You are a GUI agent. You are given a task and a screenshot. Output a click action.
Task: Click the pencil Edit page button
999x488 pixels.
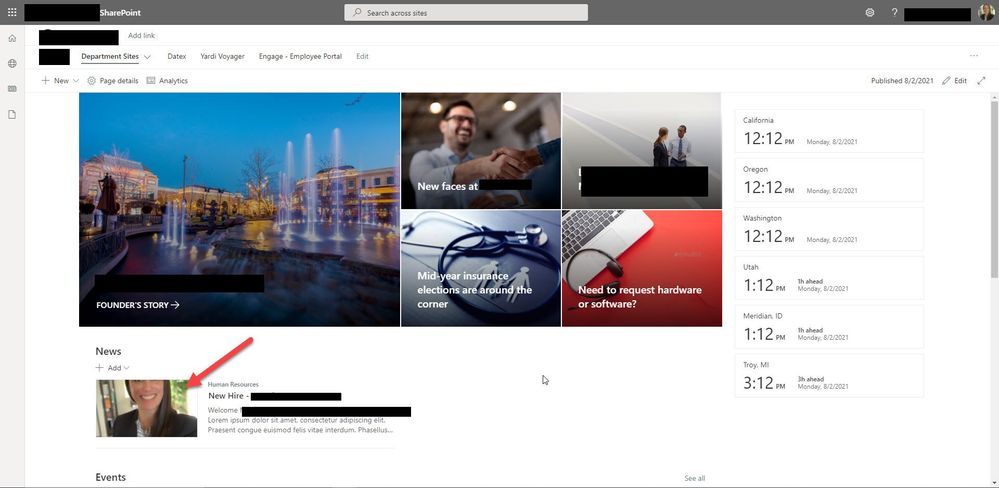tap(954, 81)
